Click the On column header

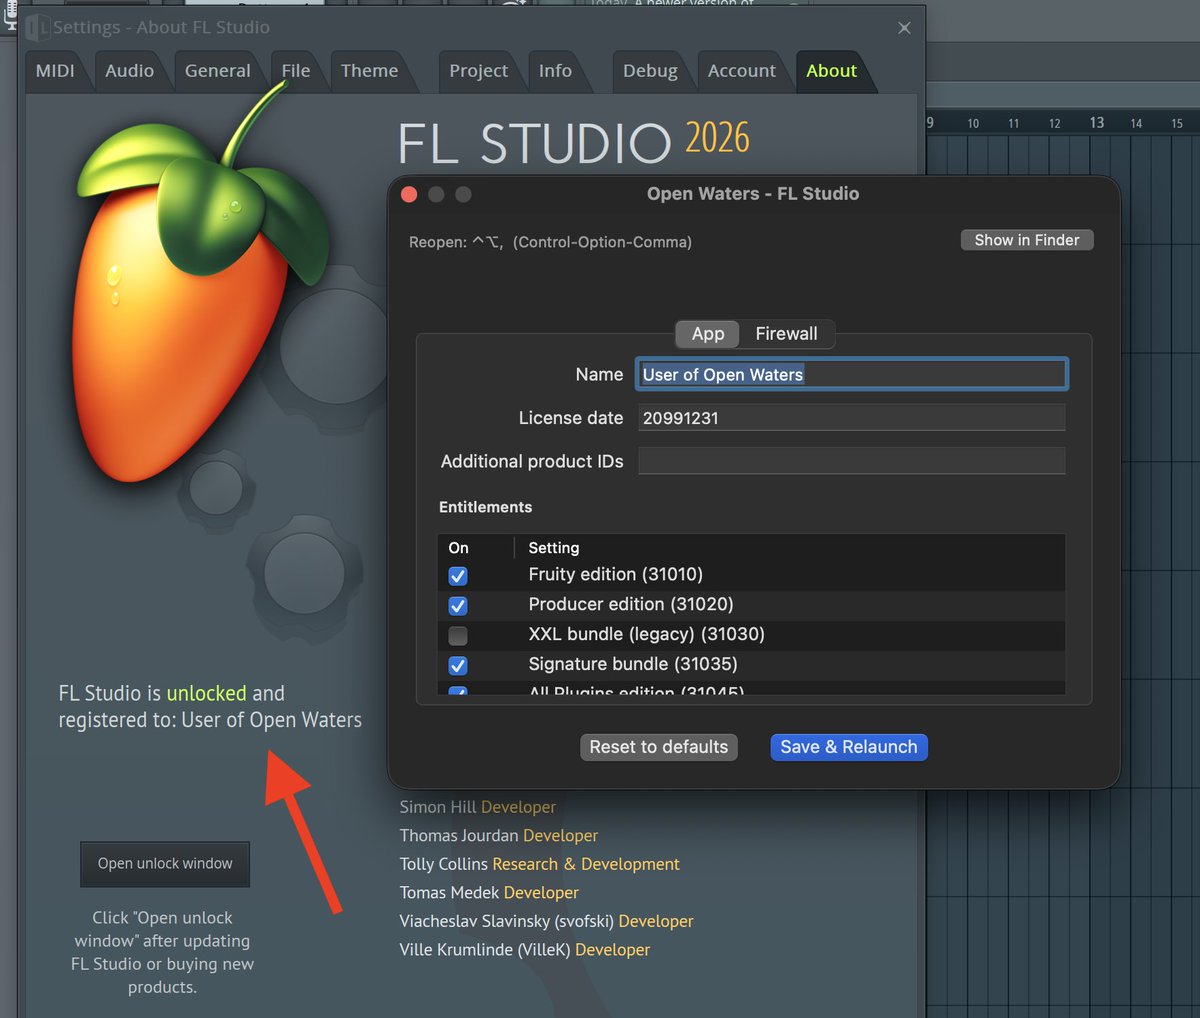(459, 548)
